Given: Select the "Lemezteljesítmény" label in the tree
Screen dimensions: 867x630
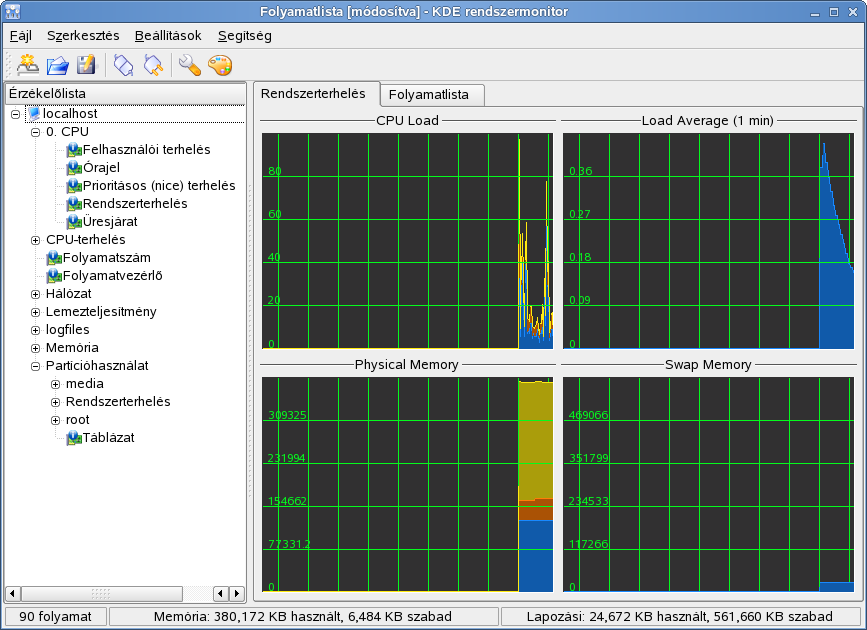Looking at the screenshot, I should (x=101, y=313).
